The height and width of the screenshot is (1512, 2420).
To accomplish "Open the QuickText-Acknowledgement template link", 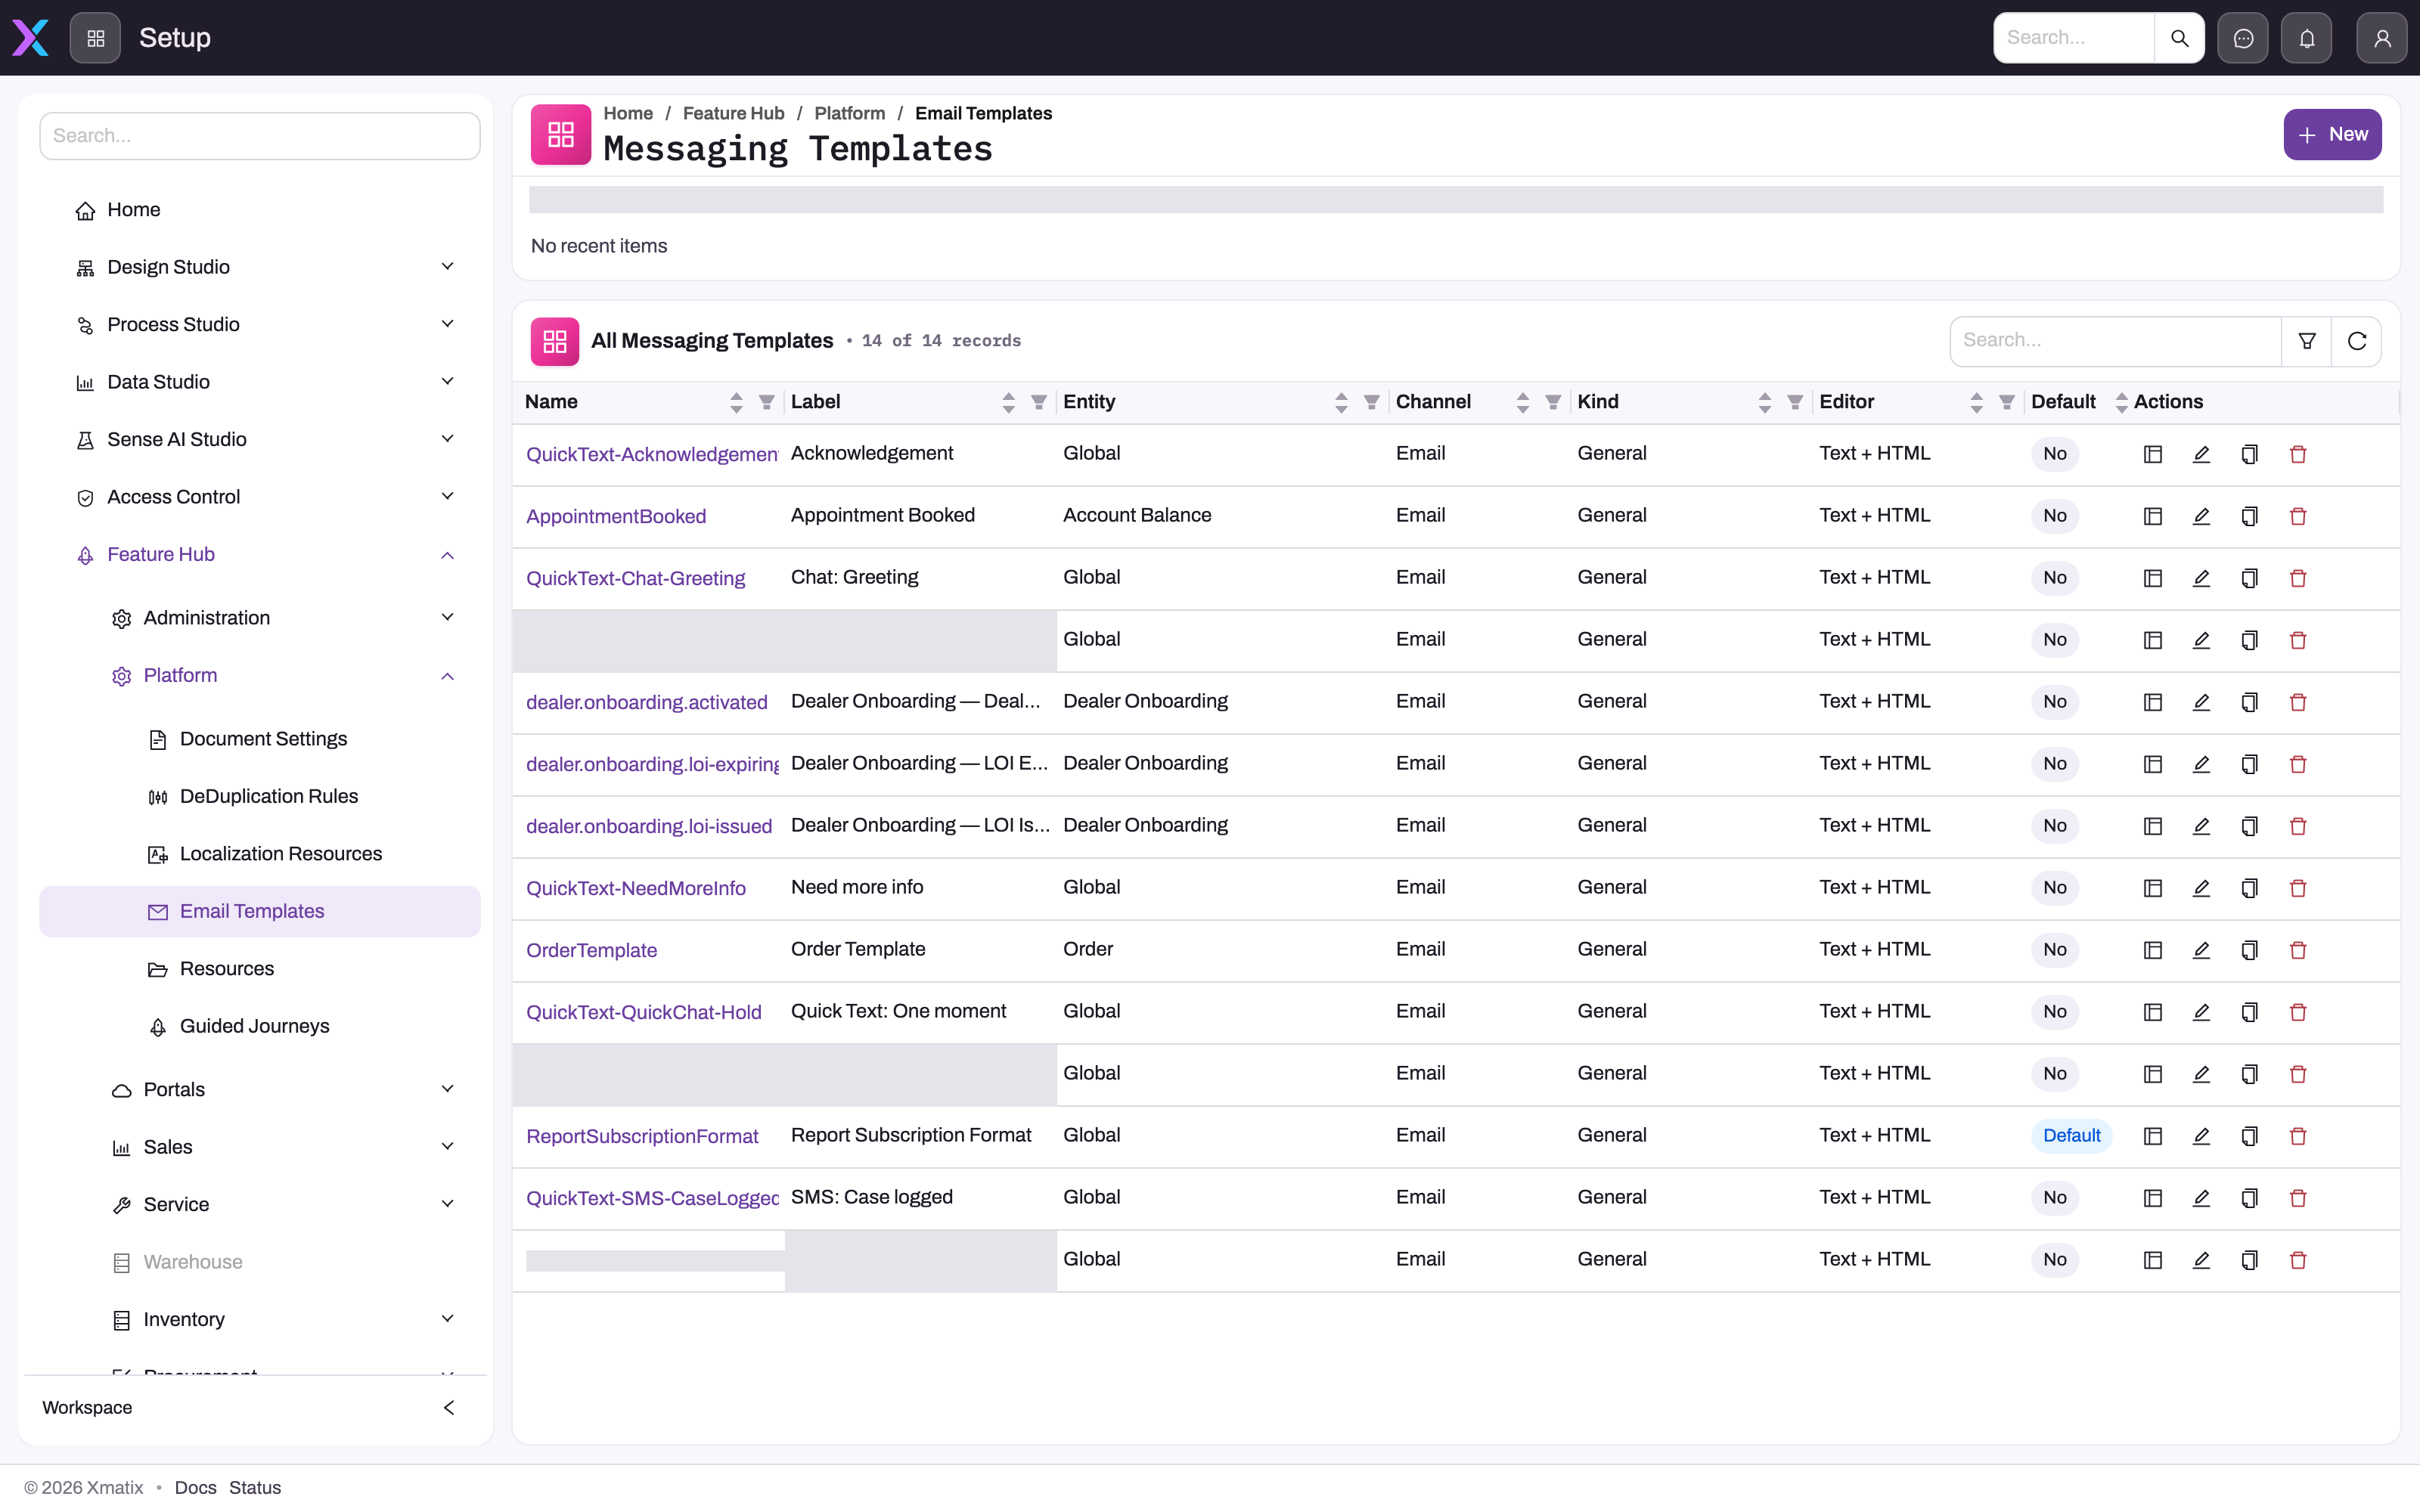I will click(x=652, y=454).
